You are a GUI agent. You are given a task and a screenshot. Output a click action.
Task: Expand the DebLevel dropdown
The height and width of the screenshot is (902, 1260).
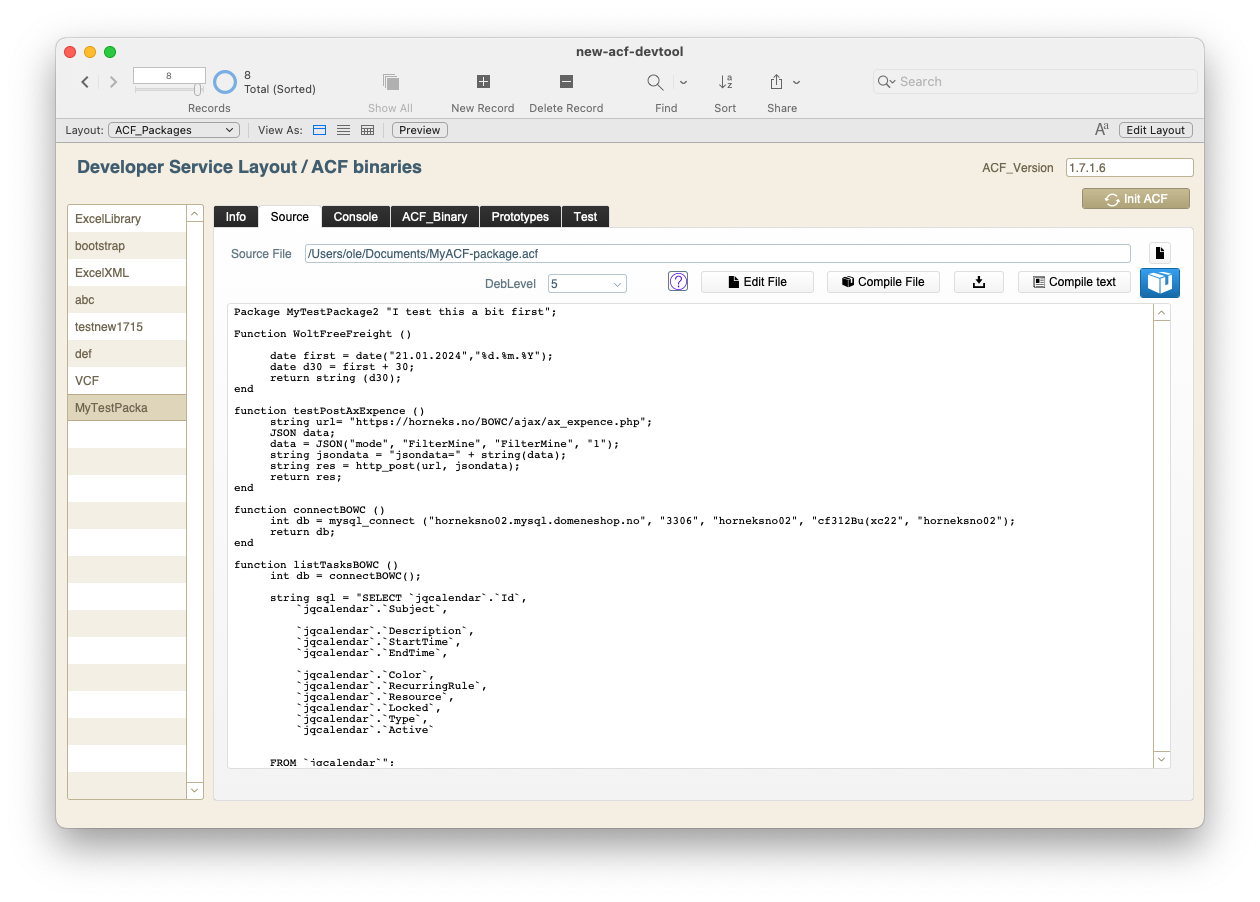(587, 284)
